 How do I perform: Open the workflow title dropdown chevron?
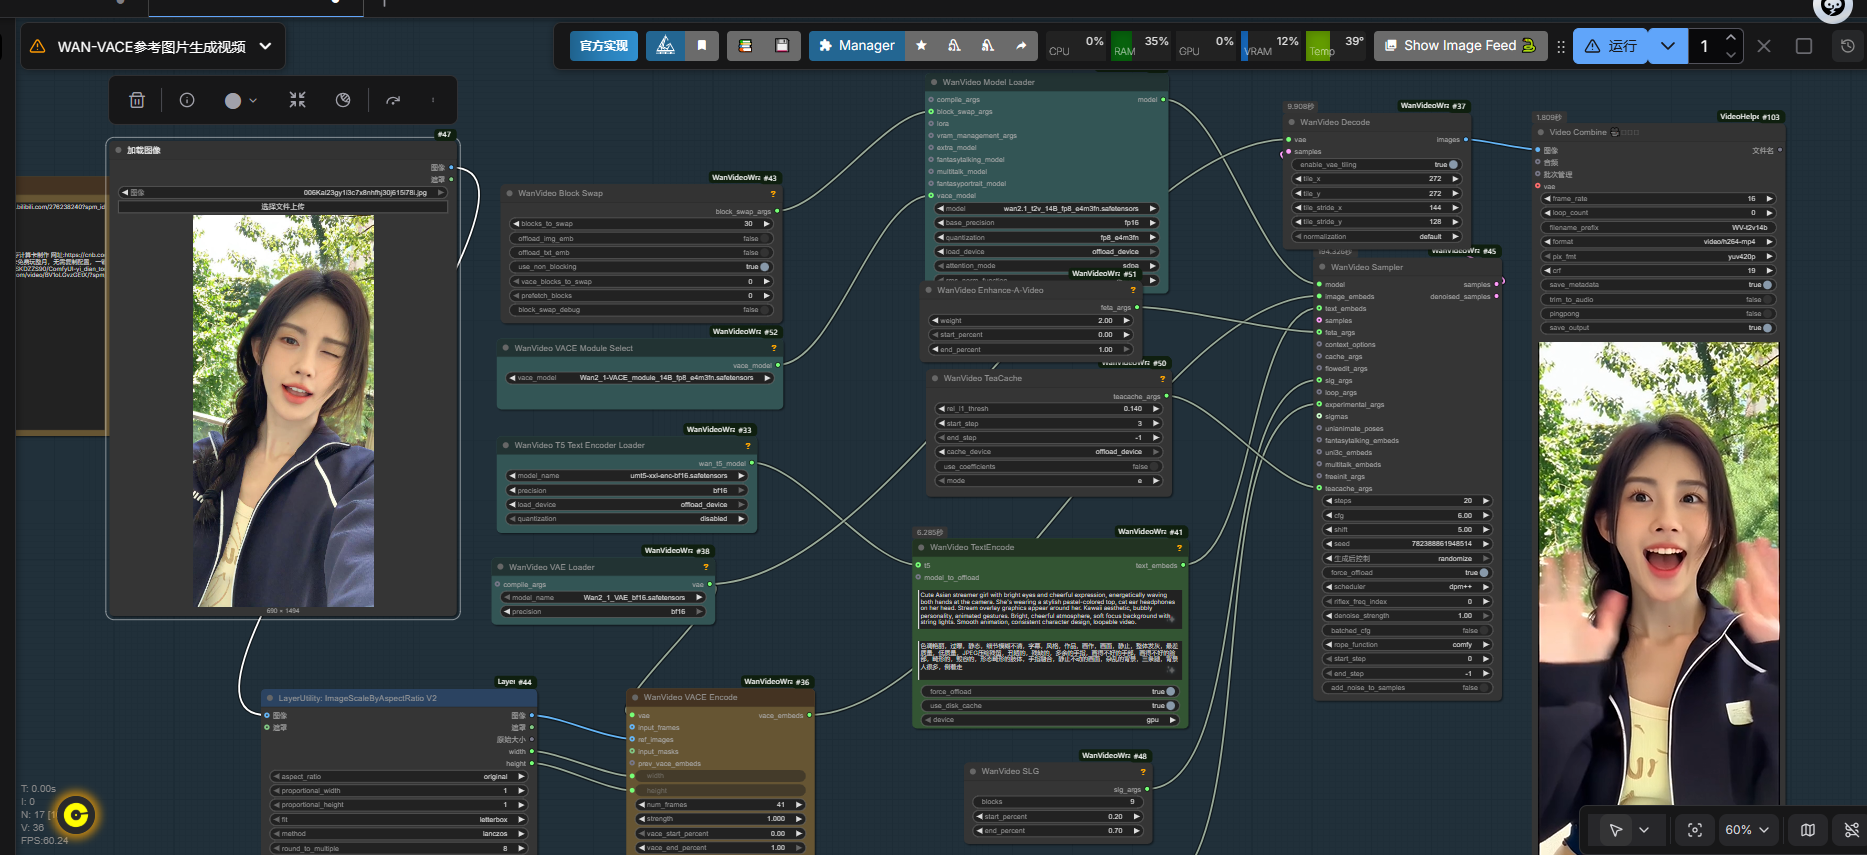click(265, 46)
